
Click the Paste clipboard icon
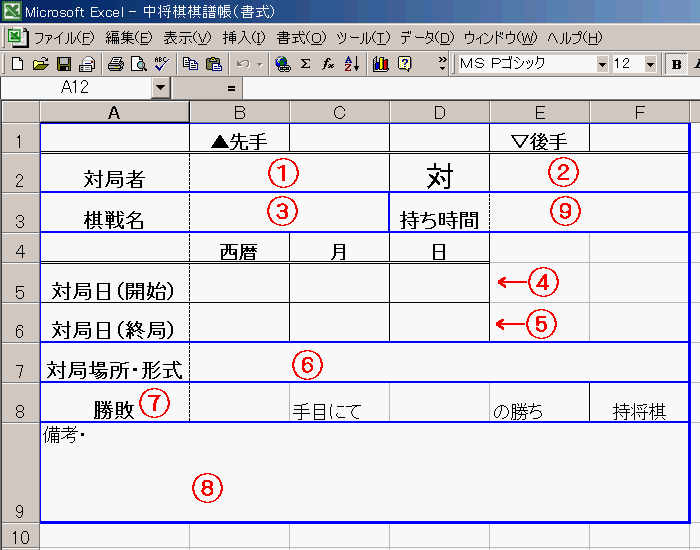(214, 64)
